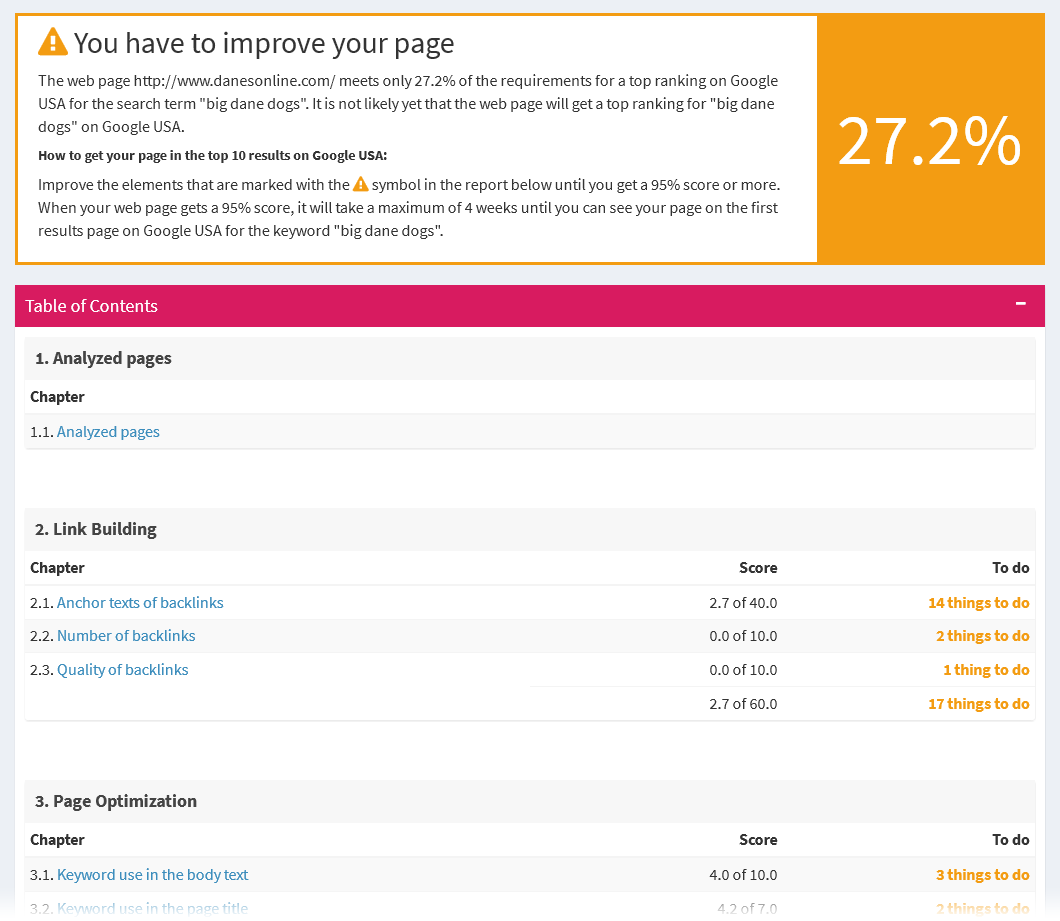Collapse the Table of Contents panel

1020,303
